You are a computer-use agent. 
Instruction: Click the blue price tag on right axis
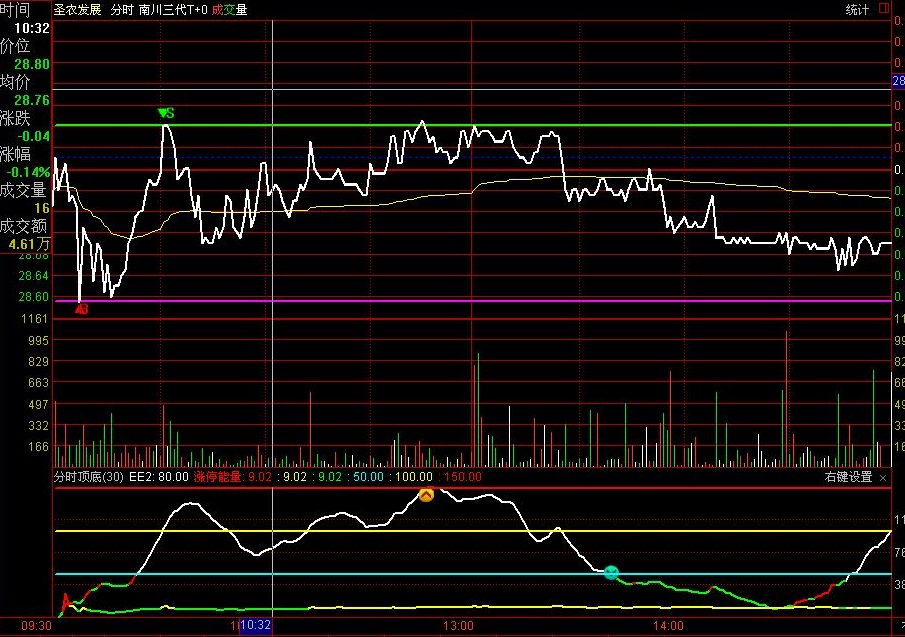point(898,80)
